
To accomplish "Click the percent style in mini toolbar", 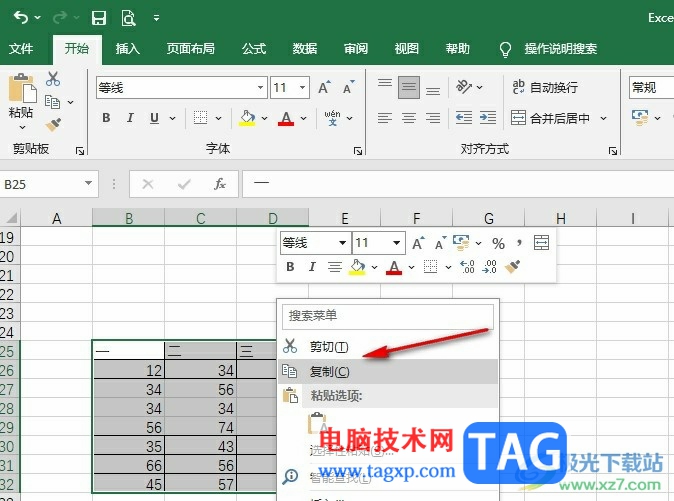I will pos(498,244).
